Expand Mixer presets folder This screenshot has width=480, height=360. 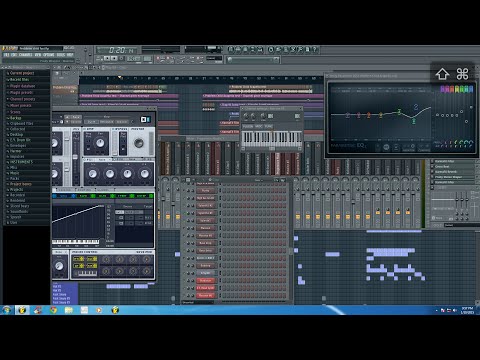click(20, 105)
